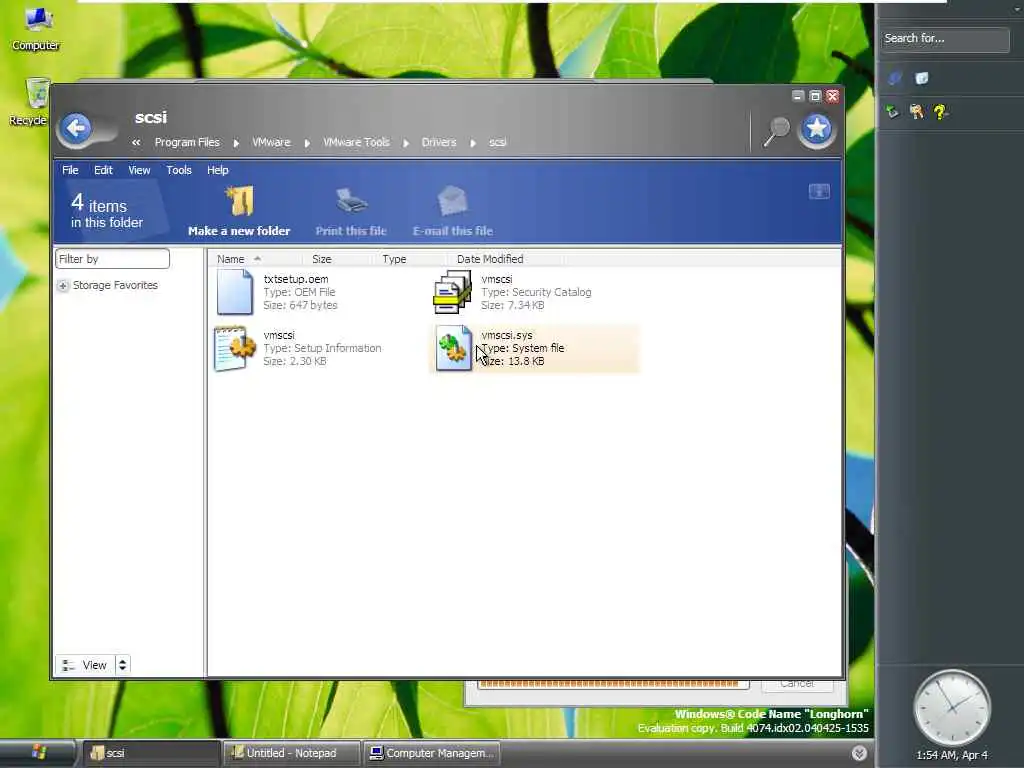Expand arrow after Program Files breadcrumb
The width and height of the screenshot is (1024, 768).
click(236, 142)
